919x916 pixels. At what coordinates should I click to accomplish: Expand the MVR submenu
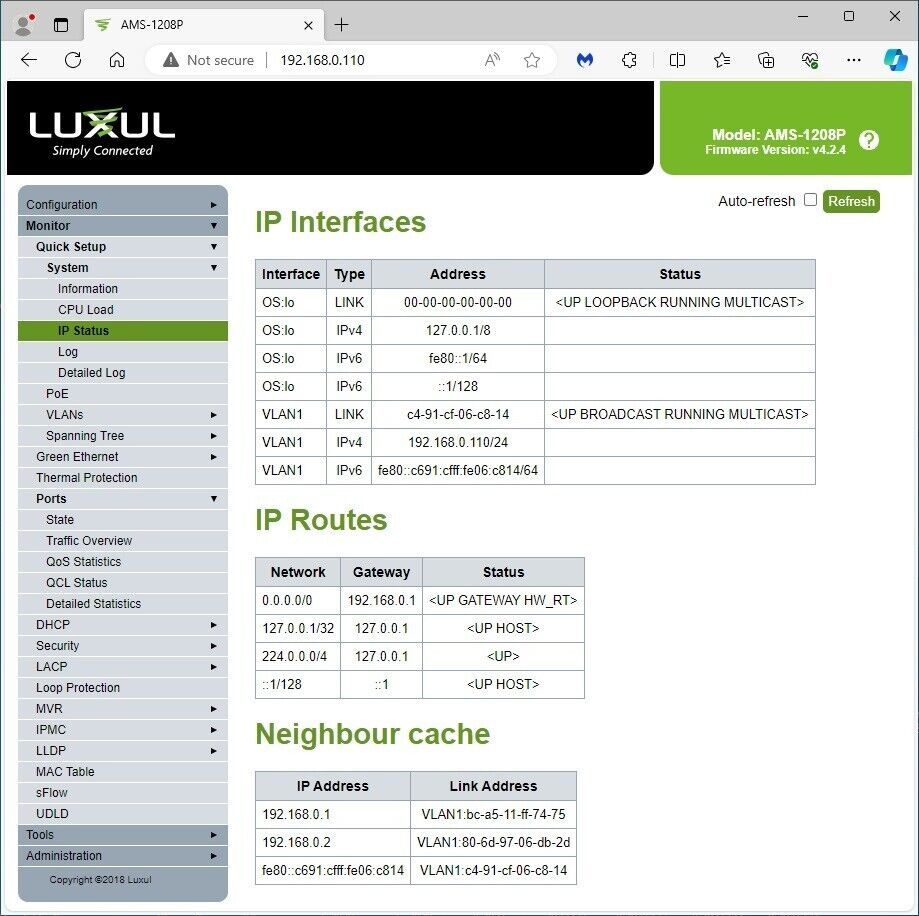pyautogui.click(x=123, y=709)
